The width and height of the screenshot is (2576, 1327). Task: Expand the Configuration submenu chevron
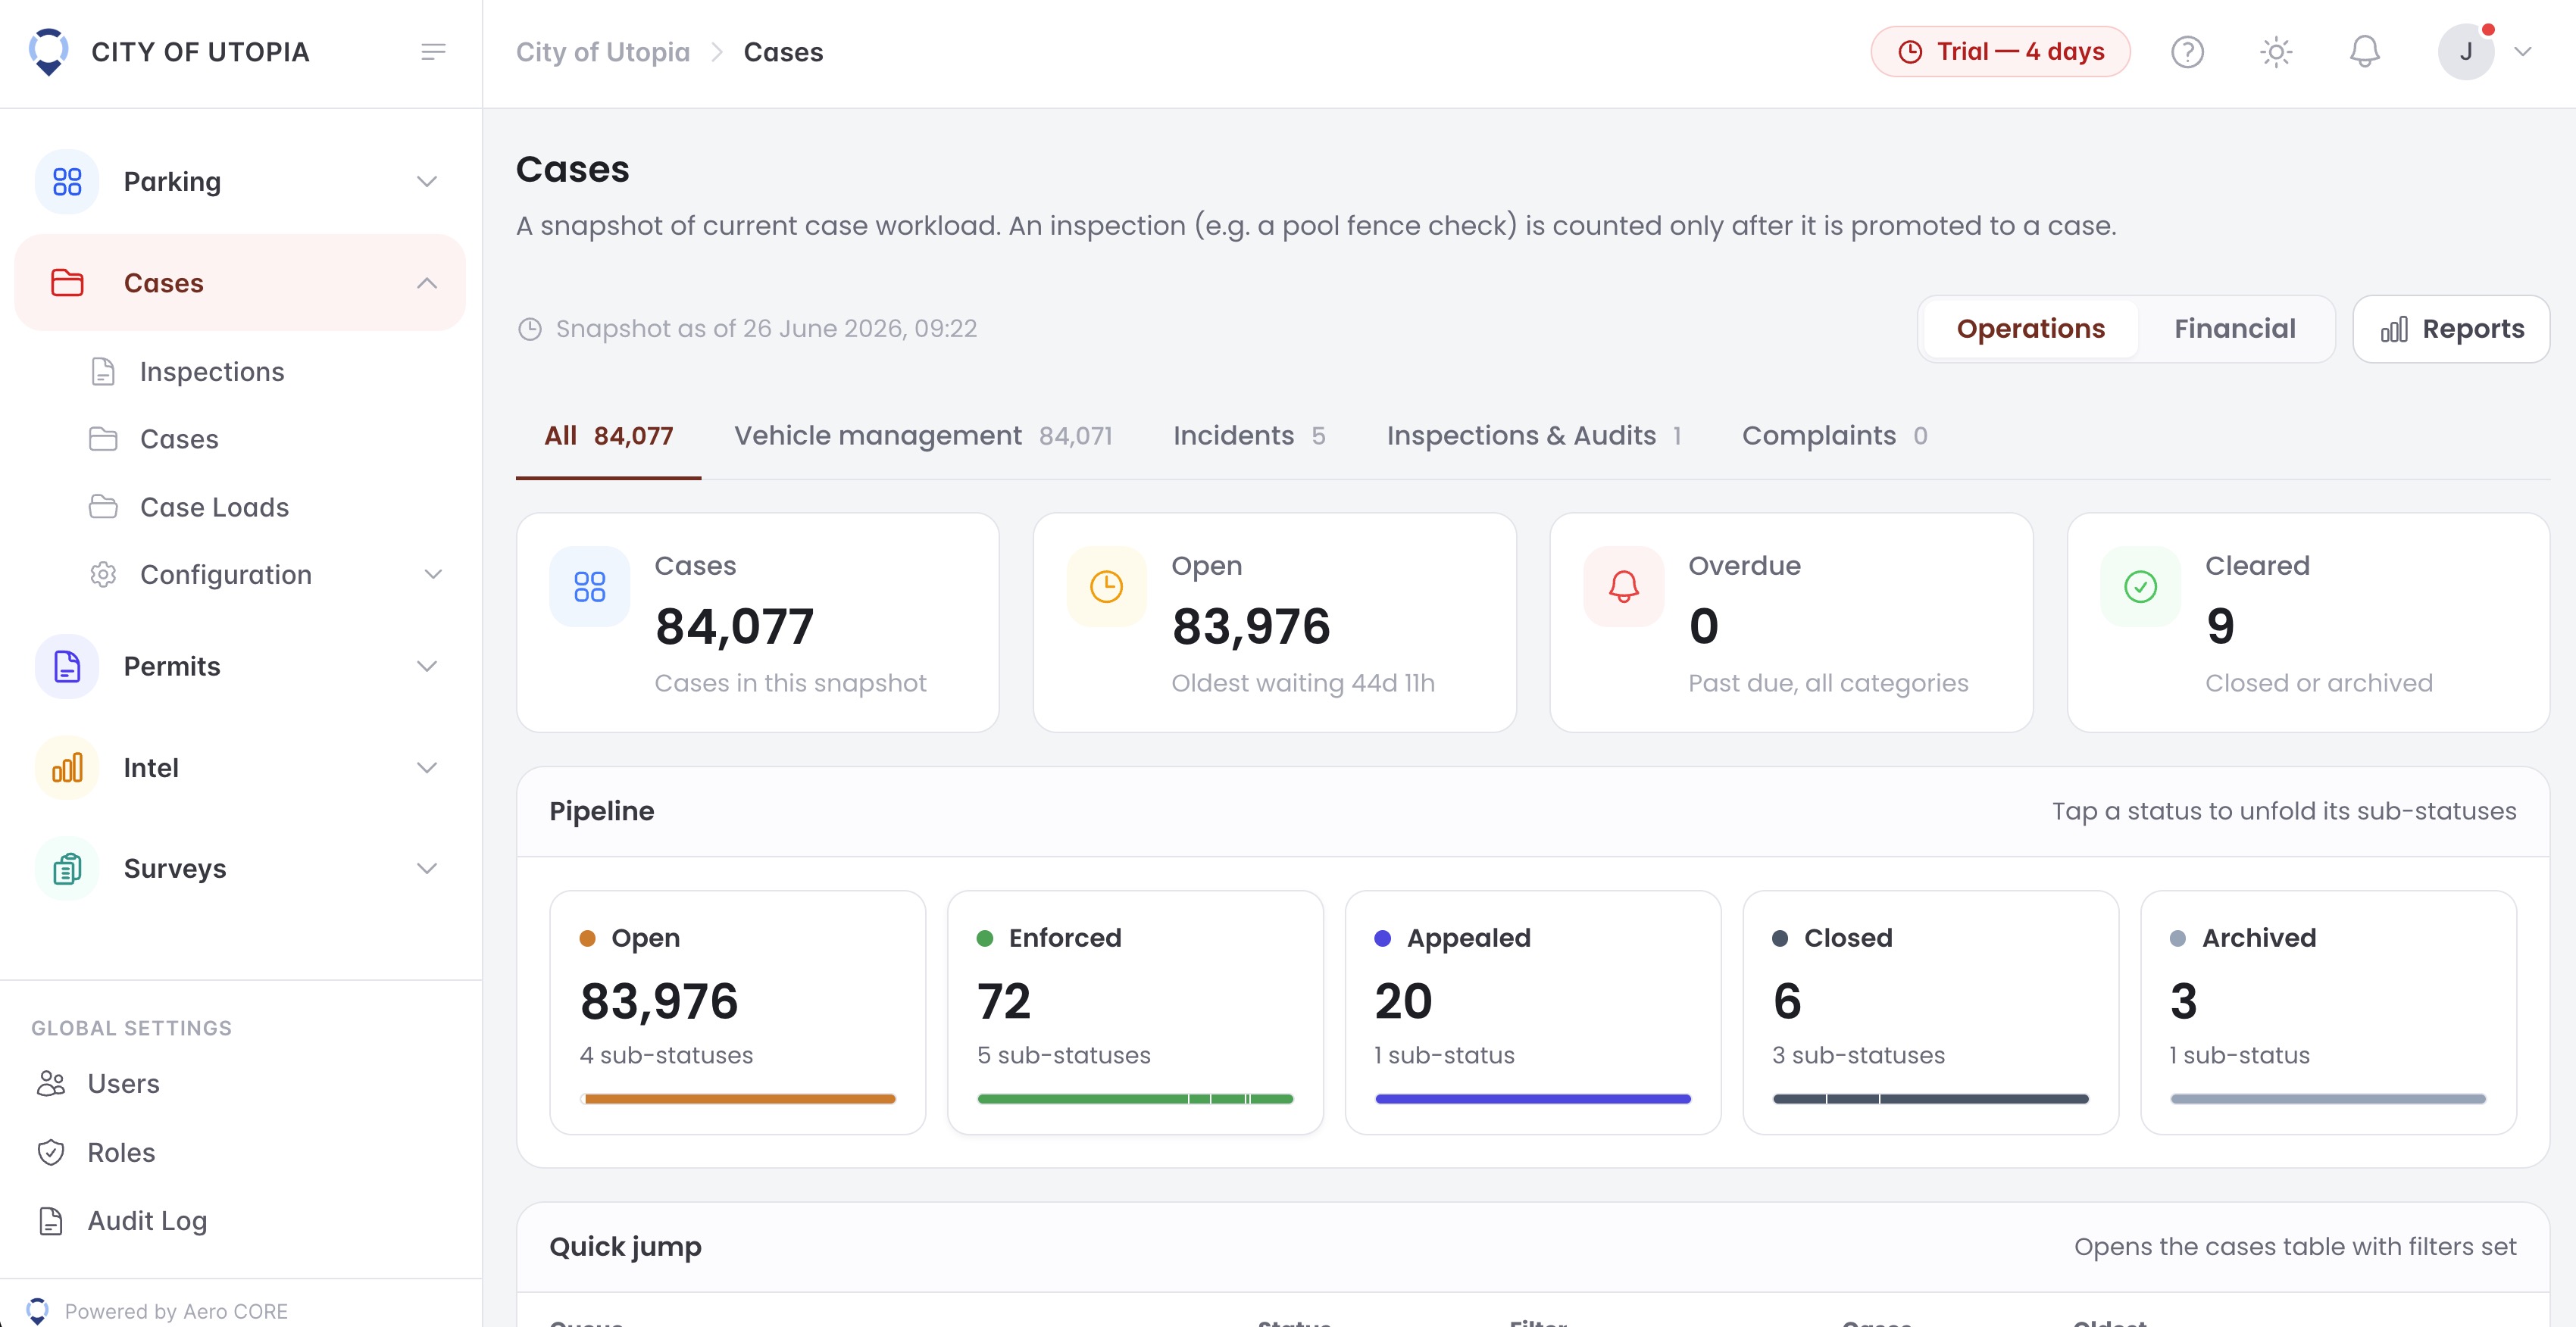click(433, 575)
